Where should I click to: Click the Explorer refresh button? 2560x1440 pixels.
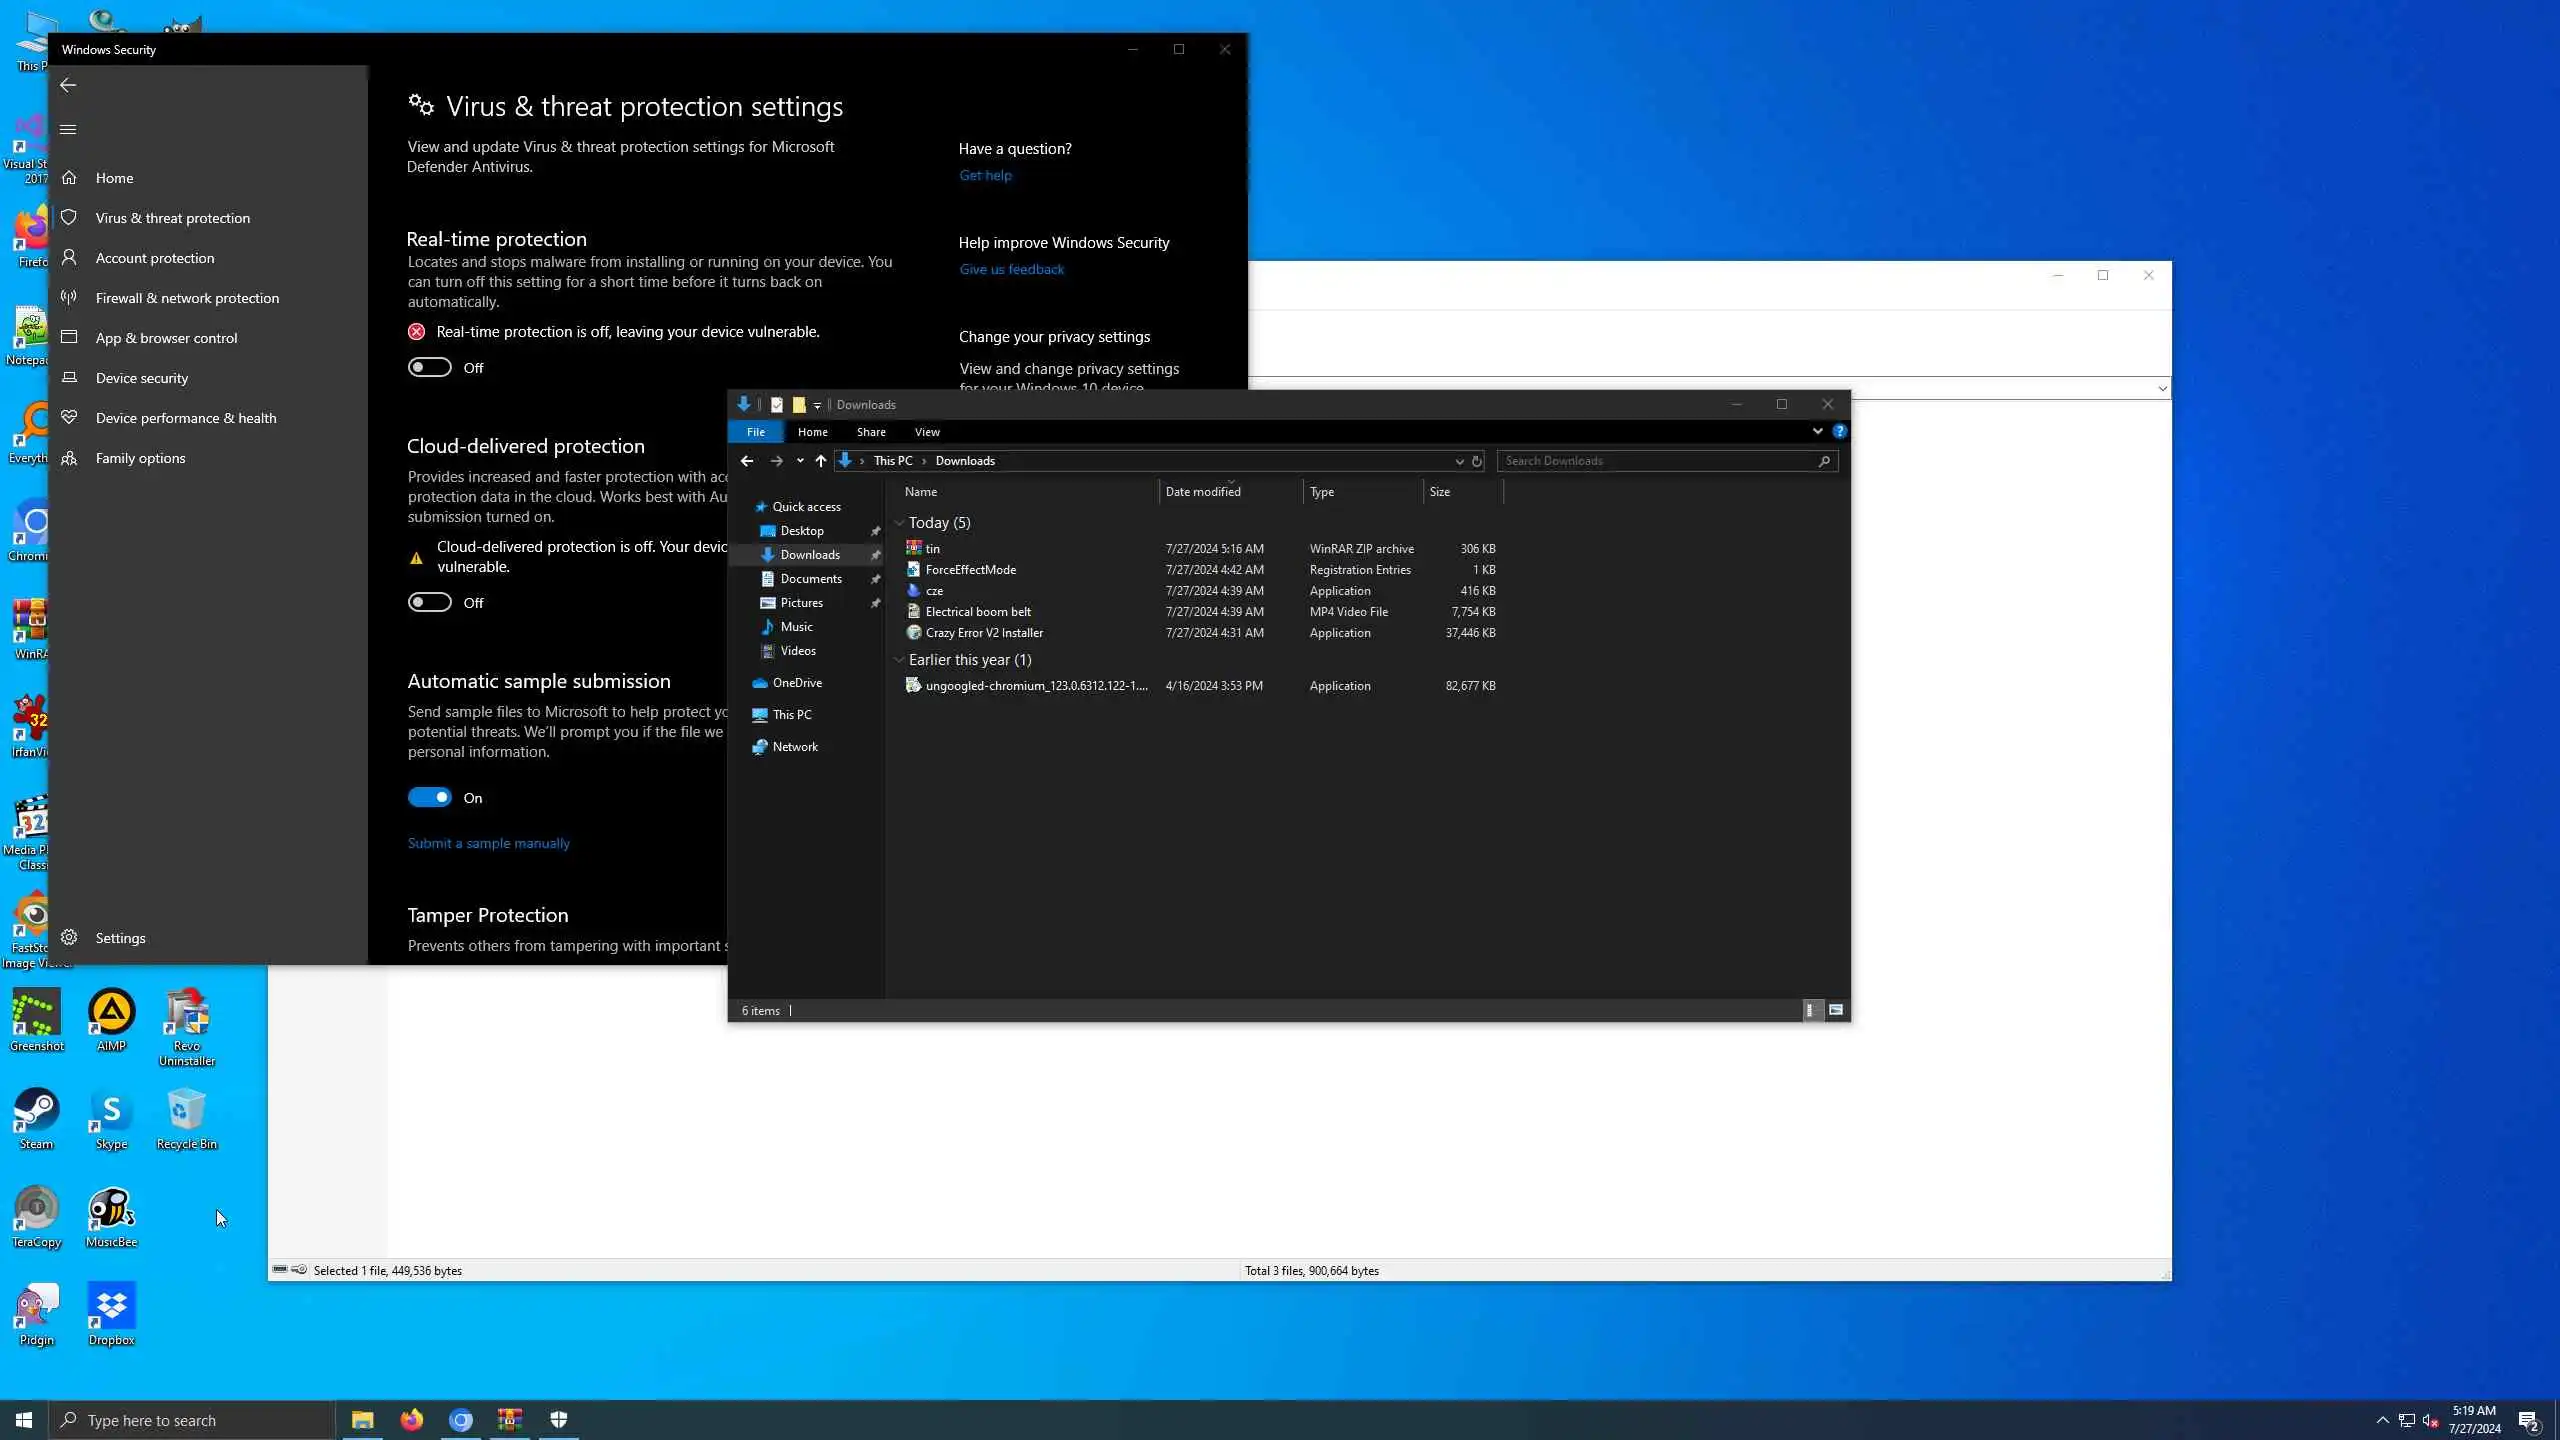point(1476,461)
